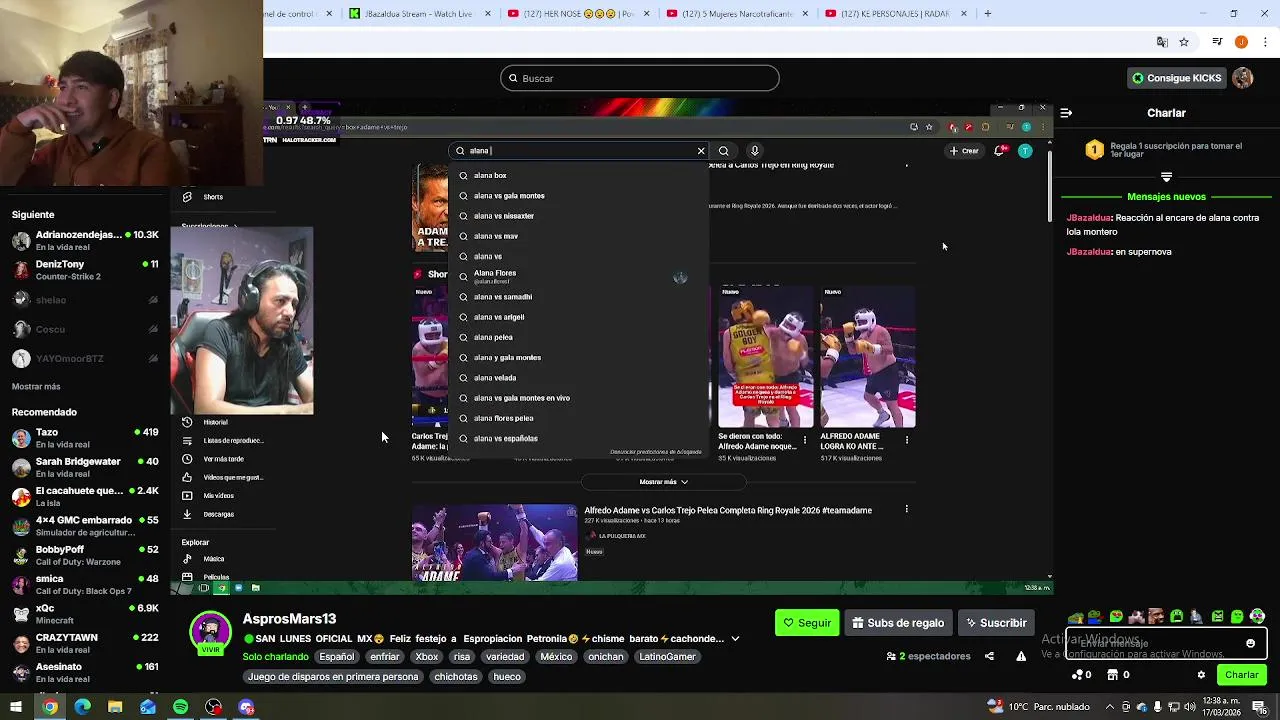The width and height of the screenshot is (1280, 720).
Task: Open CRAZYTAWN recommended channel
Action: click(x=85, y=643)
